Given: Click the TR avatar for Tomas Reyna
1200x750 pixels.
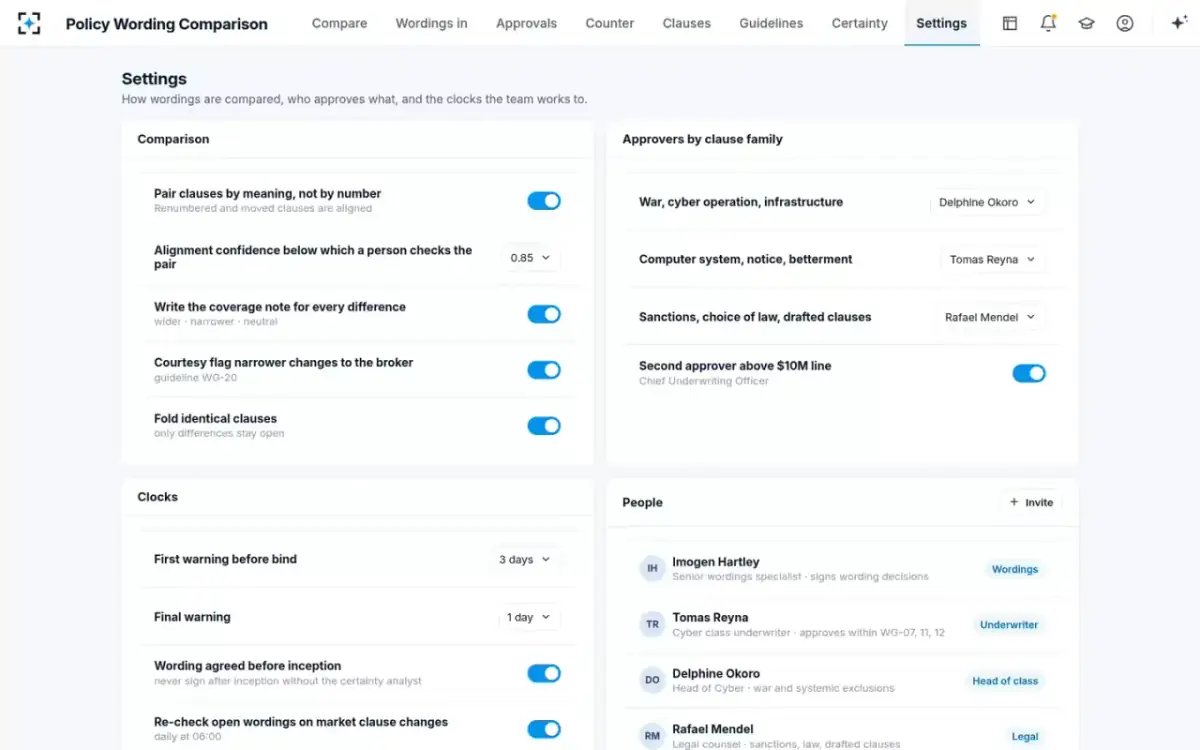Looking at the screenshot, I should point(652,625).
